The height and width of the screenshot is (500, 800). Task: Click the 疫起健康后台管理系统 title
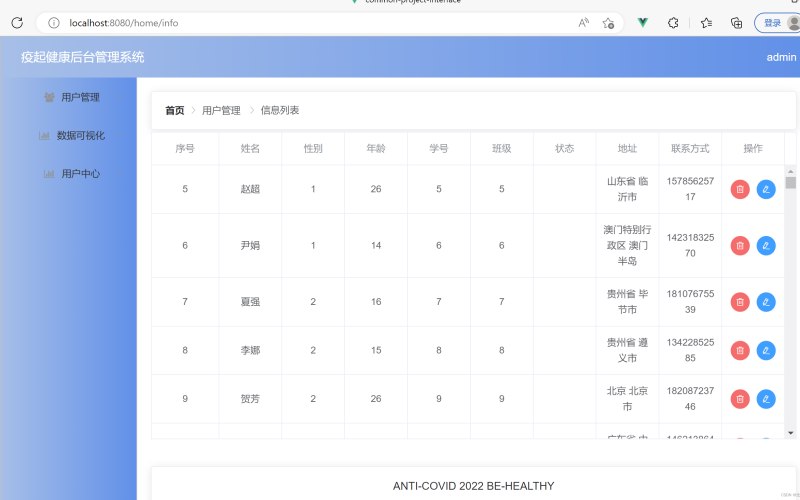pos(83,57)
